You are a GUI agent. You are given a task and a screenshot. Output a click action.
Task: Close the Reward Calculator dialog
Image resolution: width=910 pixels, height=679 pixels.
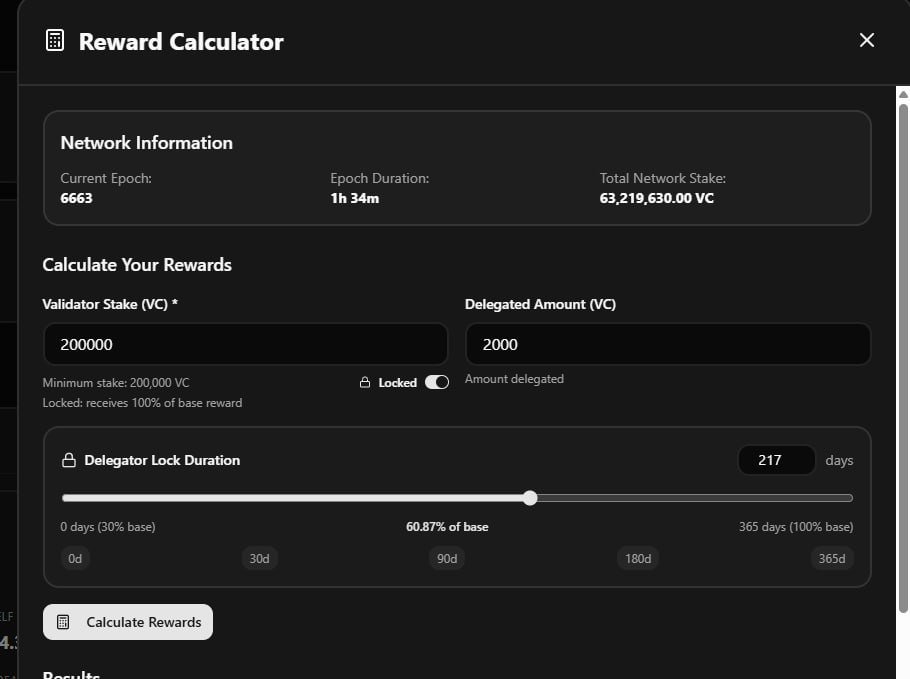point(866,40)
